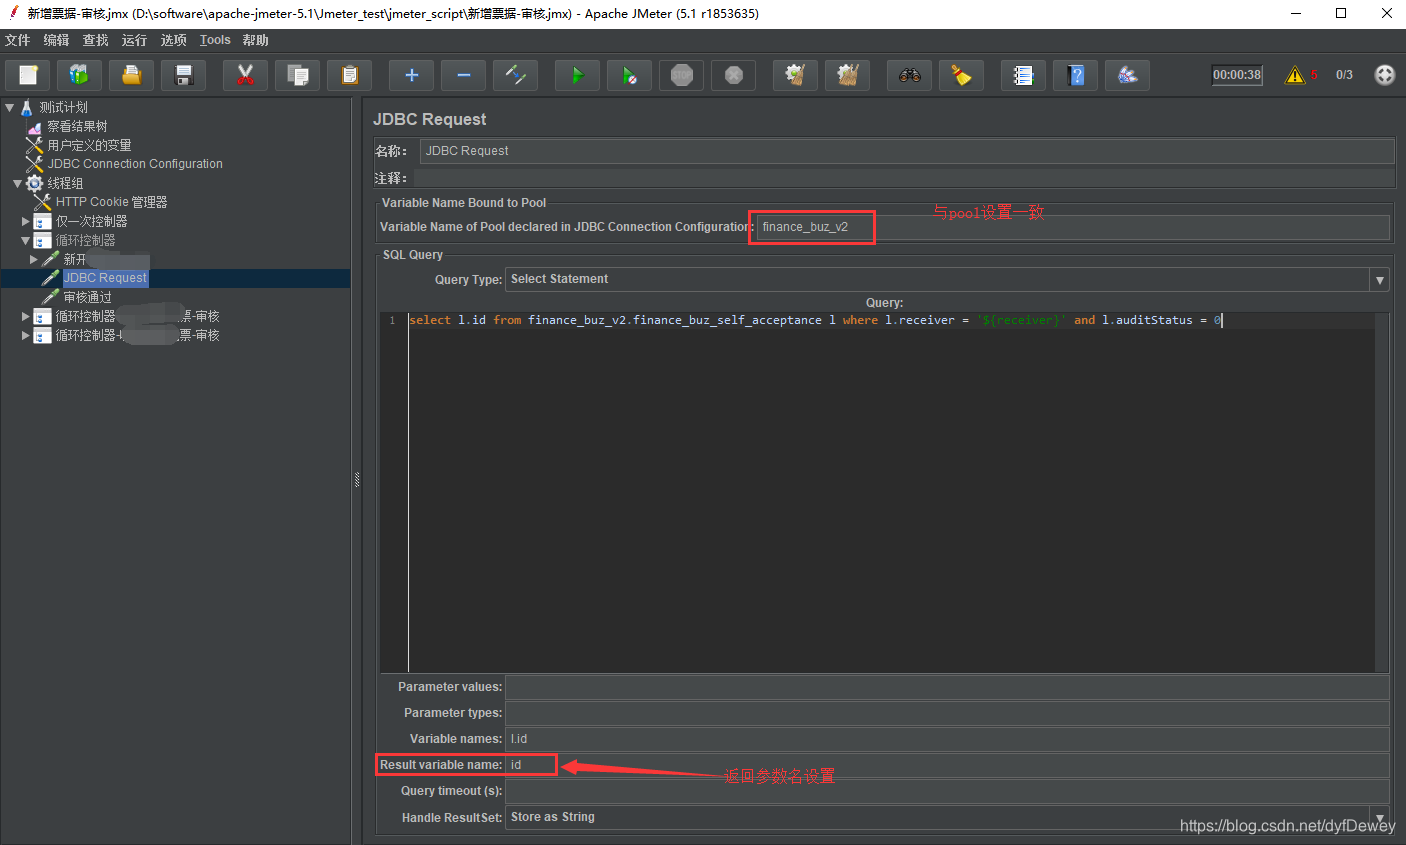Save the test plan with disk icon
This screenshot has width=1406, height=845.
[183, 75]
